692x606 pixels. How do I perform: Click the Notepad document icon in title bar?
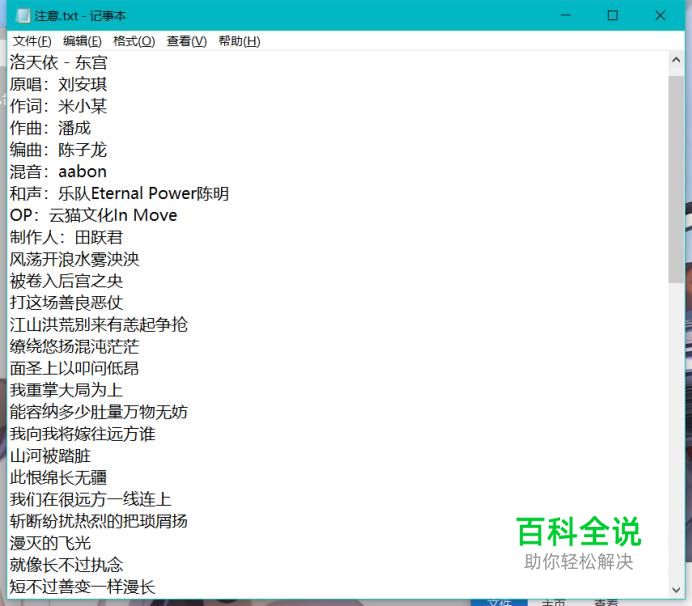coord(22,16)
